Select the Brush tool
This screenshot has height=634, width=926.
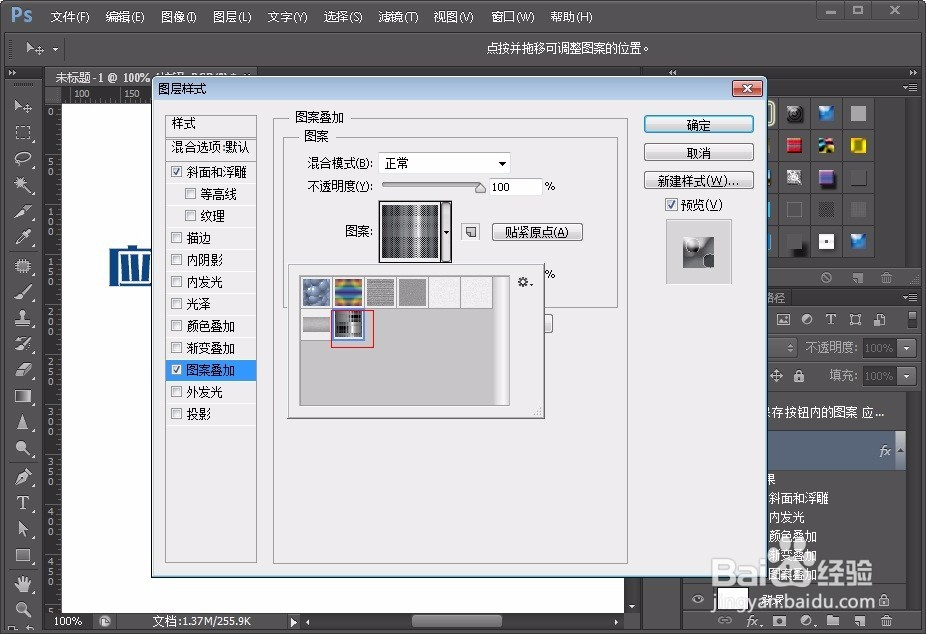23,292
